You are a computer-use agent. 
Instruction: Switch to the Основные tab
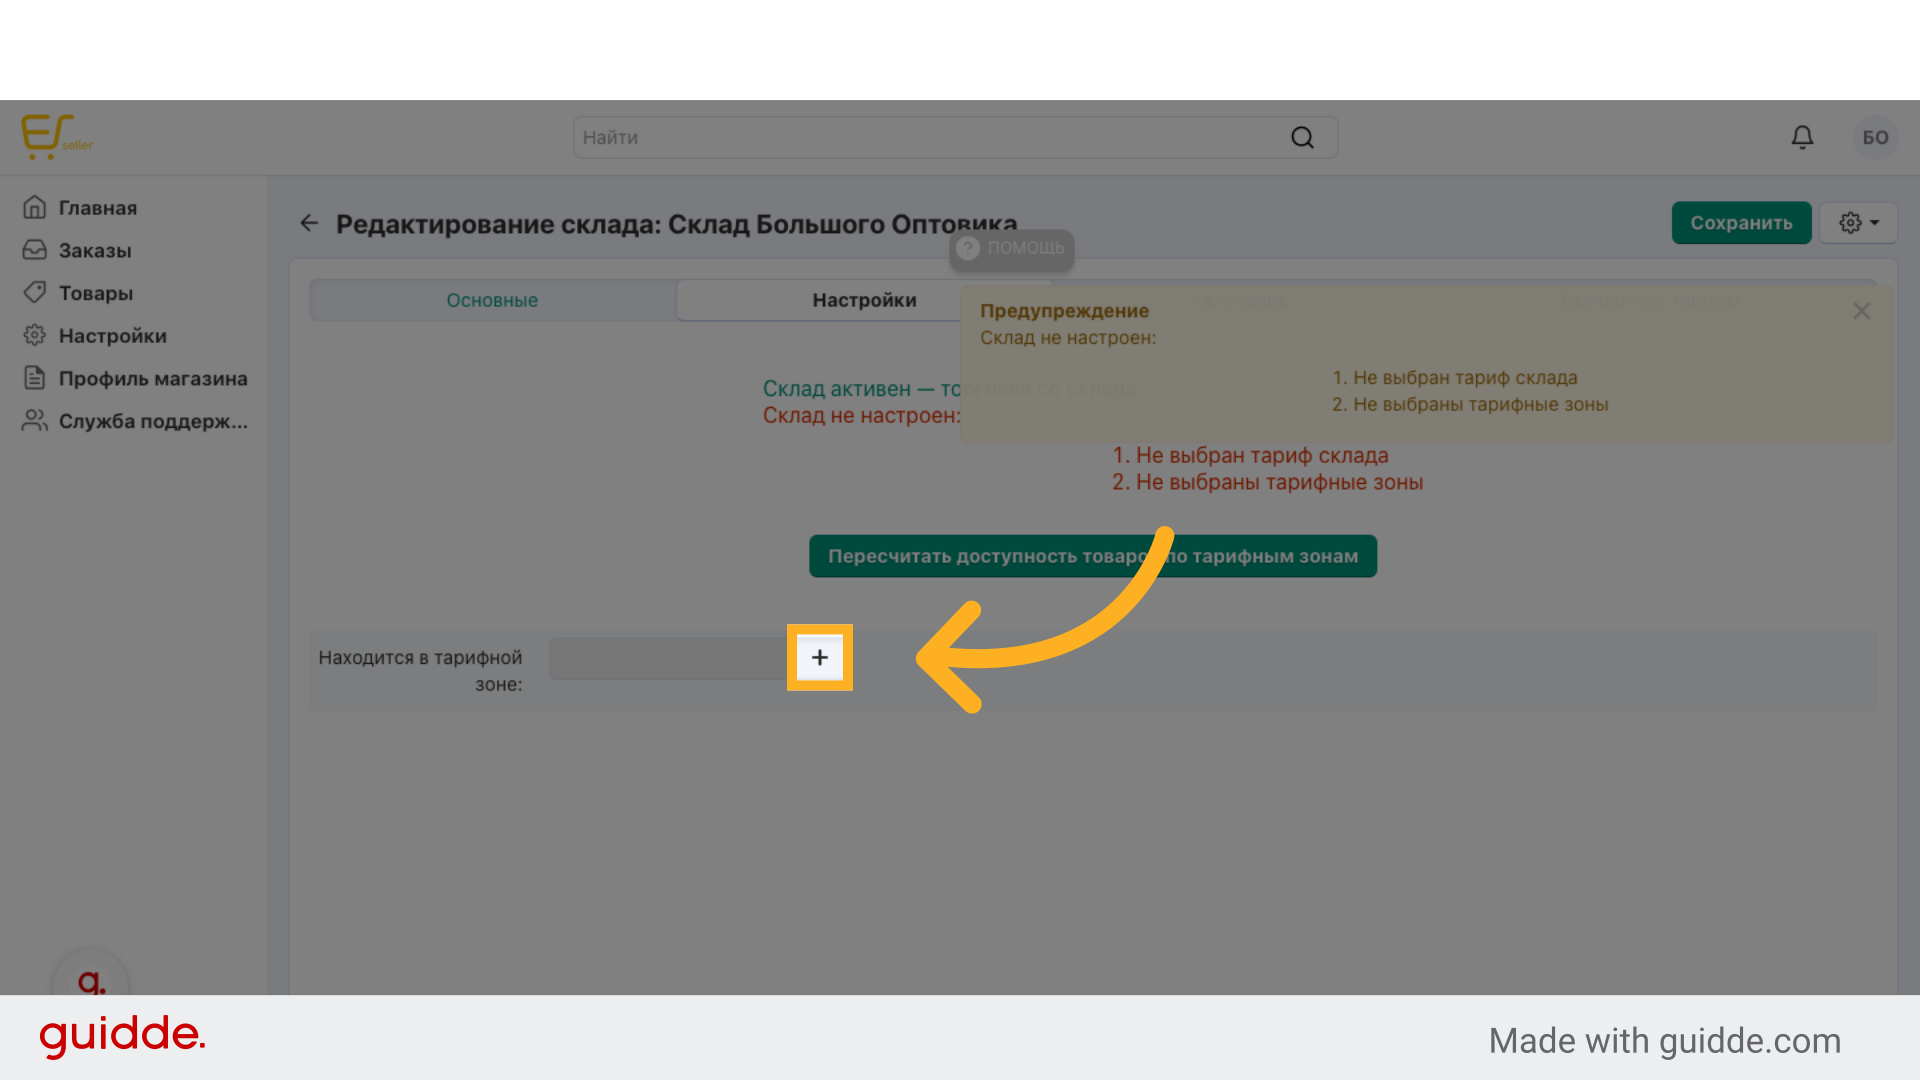point(492,300)
